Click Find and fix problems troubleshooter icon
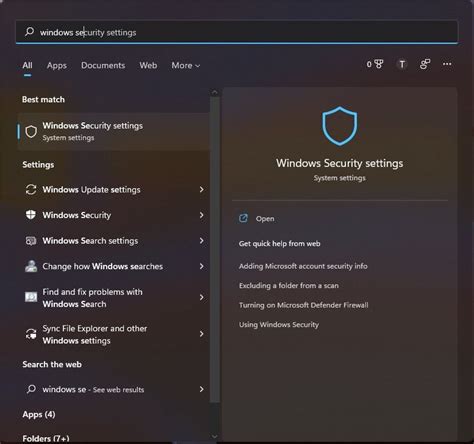This screenshot has width=474, height=444. point(31,297)
